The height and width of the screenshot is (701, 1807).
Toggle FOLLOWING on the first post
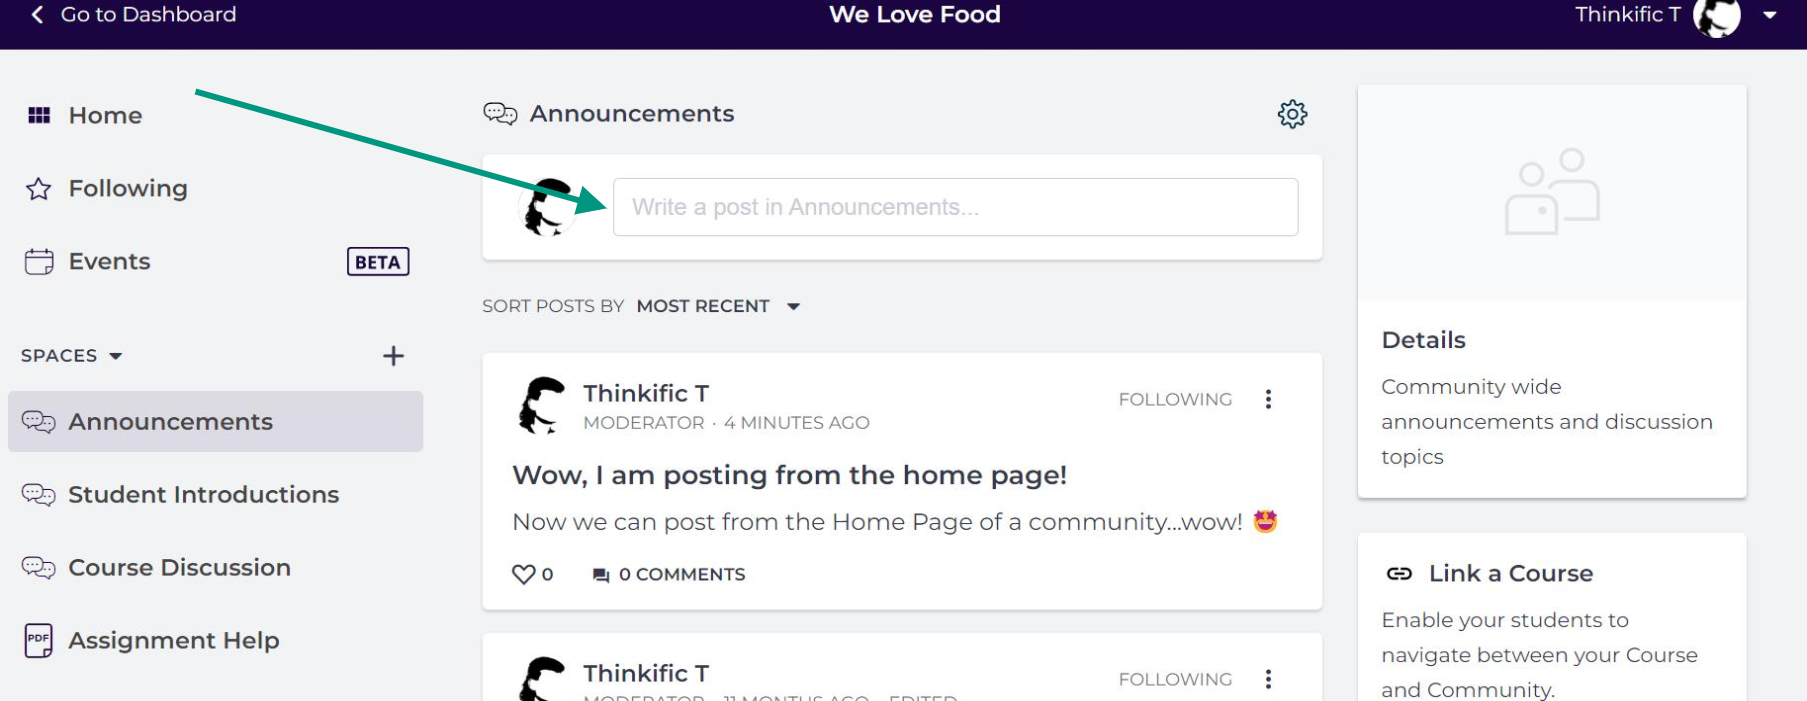(1175, 399)
